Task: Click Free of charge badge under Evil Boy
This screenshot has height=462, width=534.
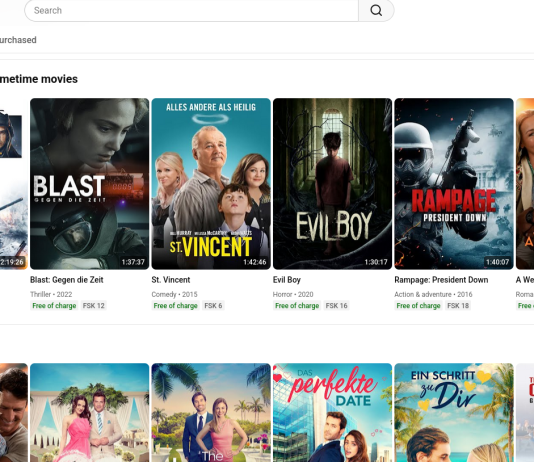Action: pyautogui.click(x=297, y=306)
